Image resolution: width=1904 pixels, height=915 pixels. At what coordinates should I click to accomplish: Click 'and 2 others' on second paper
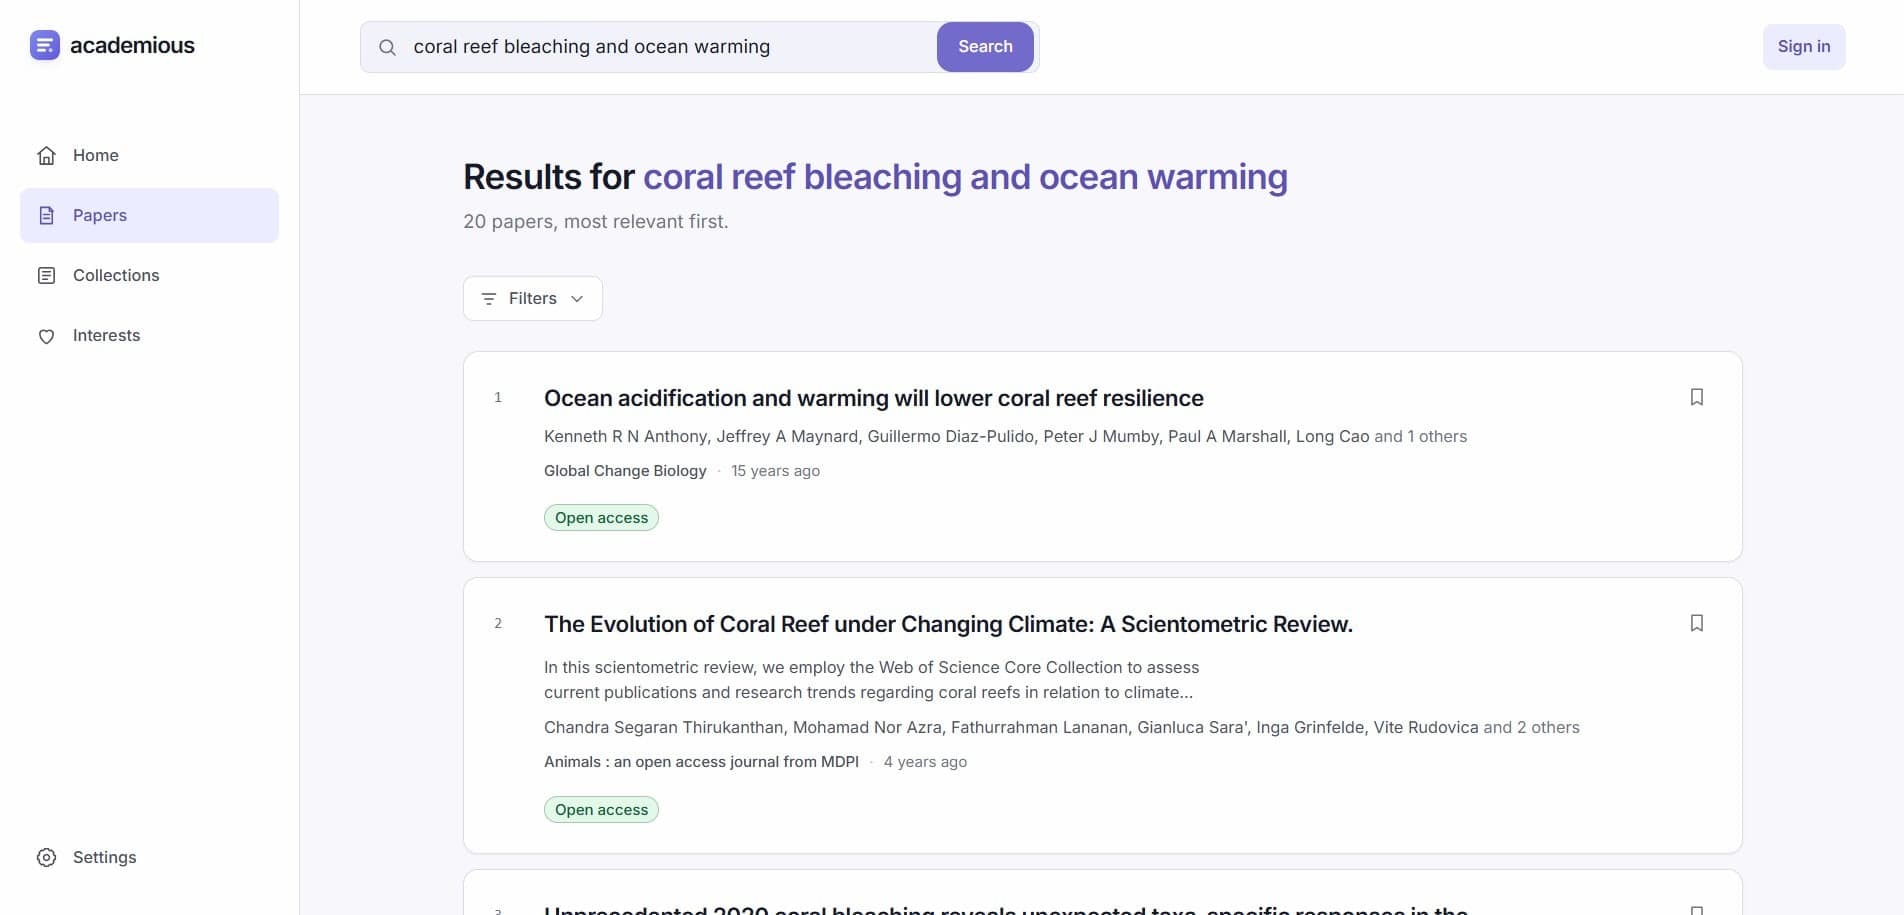click(x=1531, y=728)
